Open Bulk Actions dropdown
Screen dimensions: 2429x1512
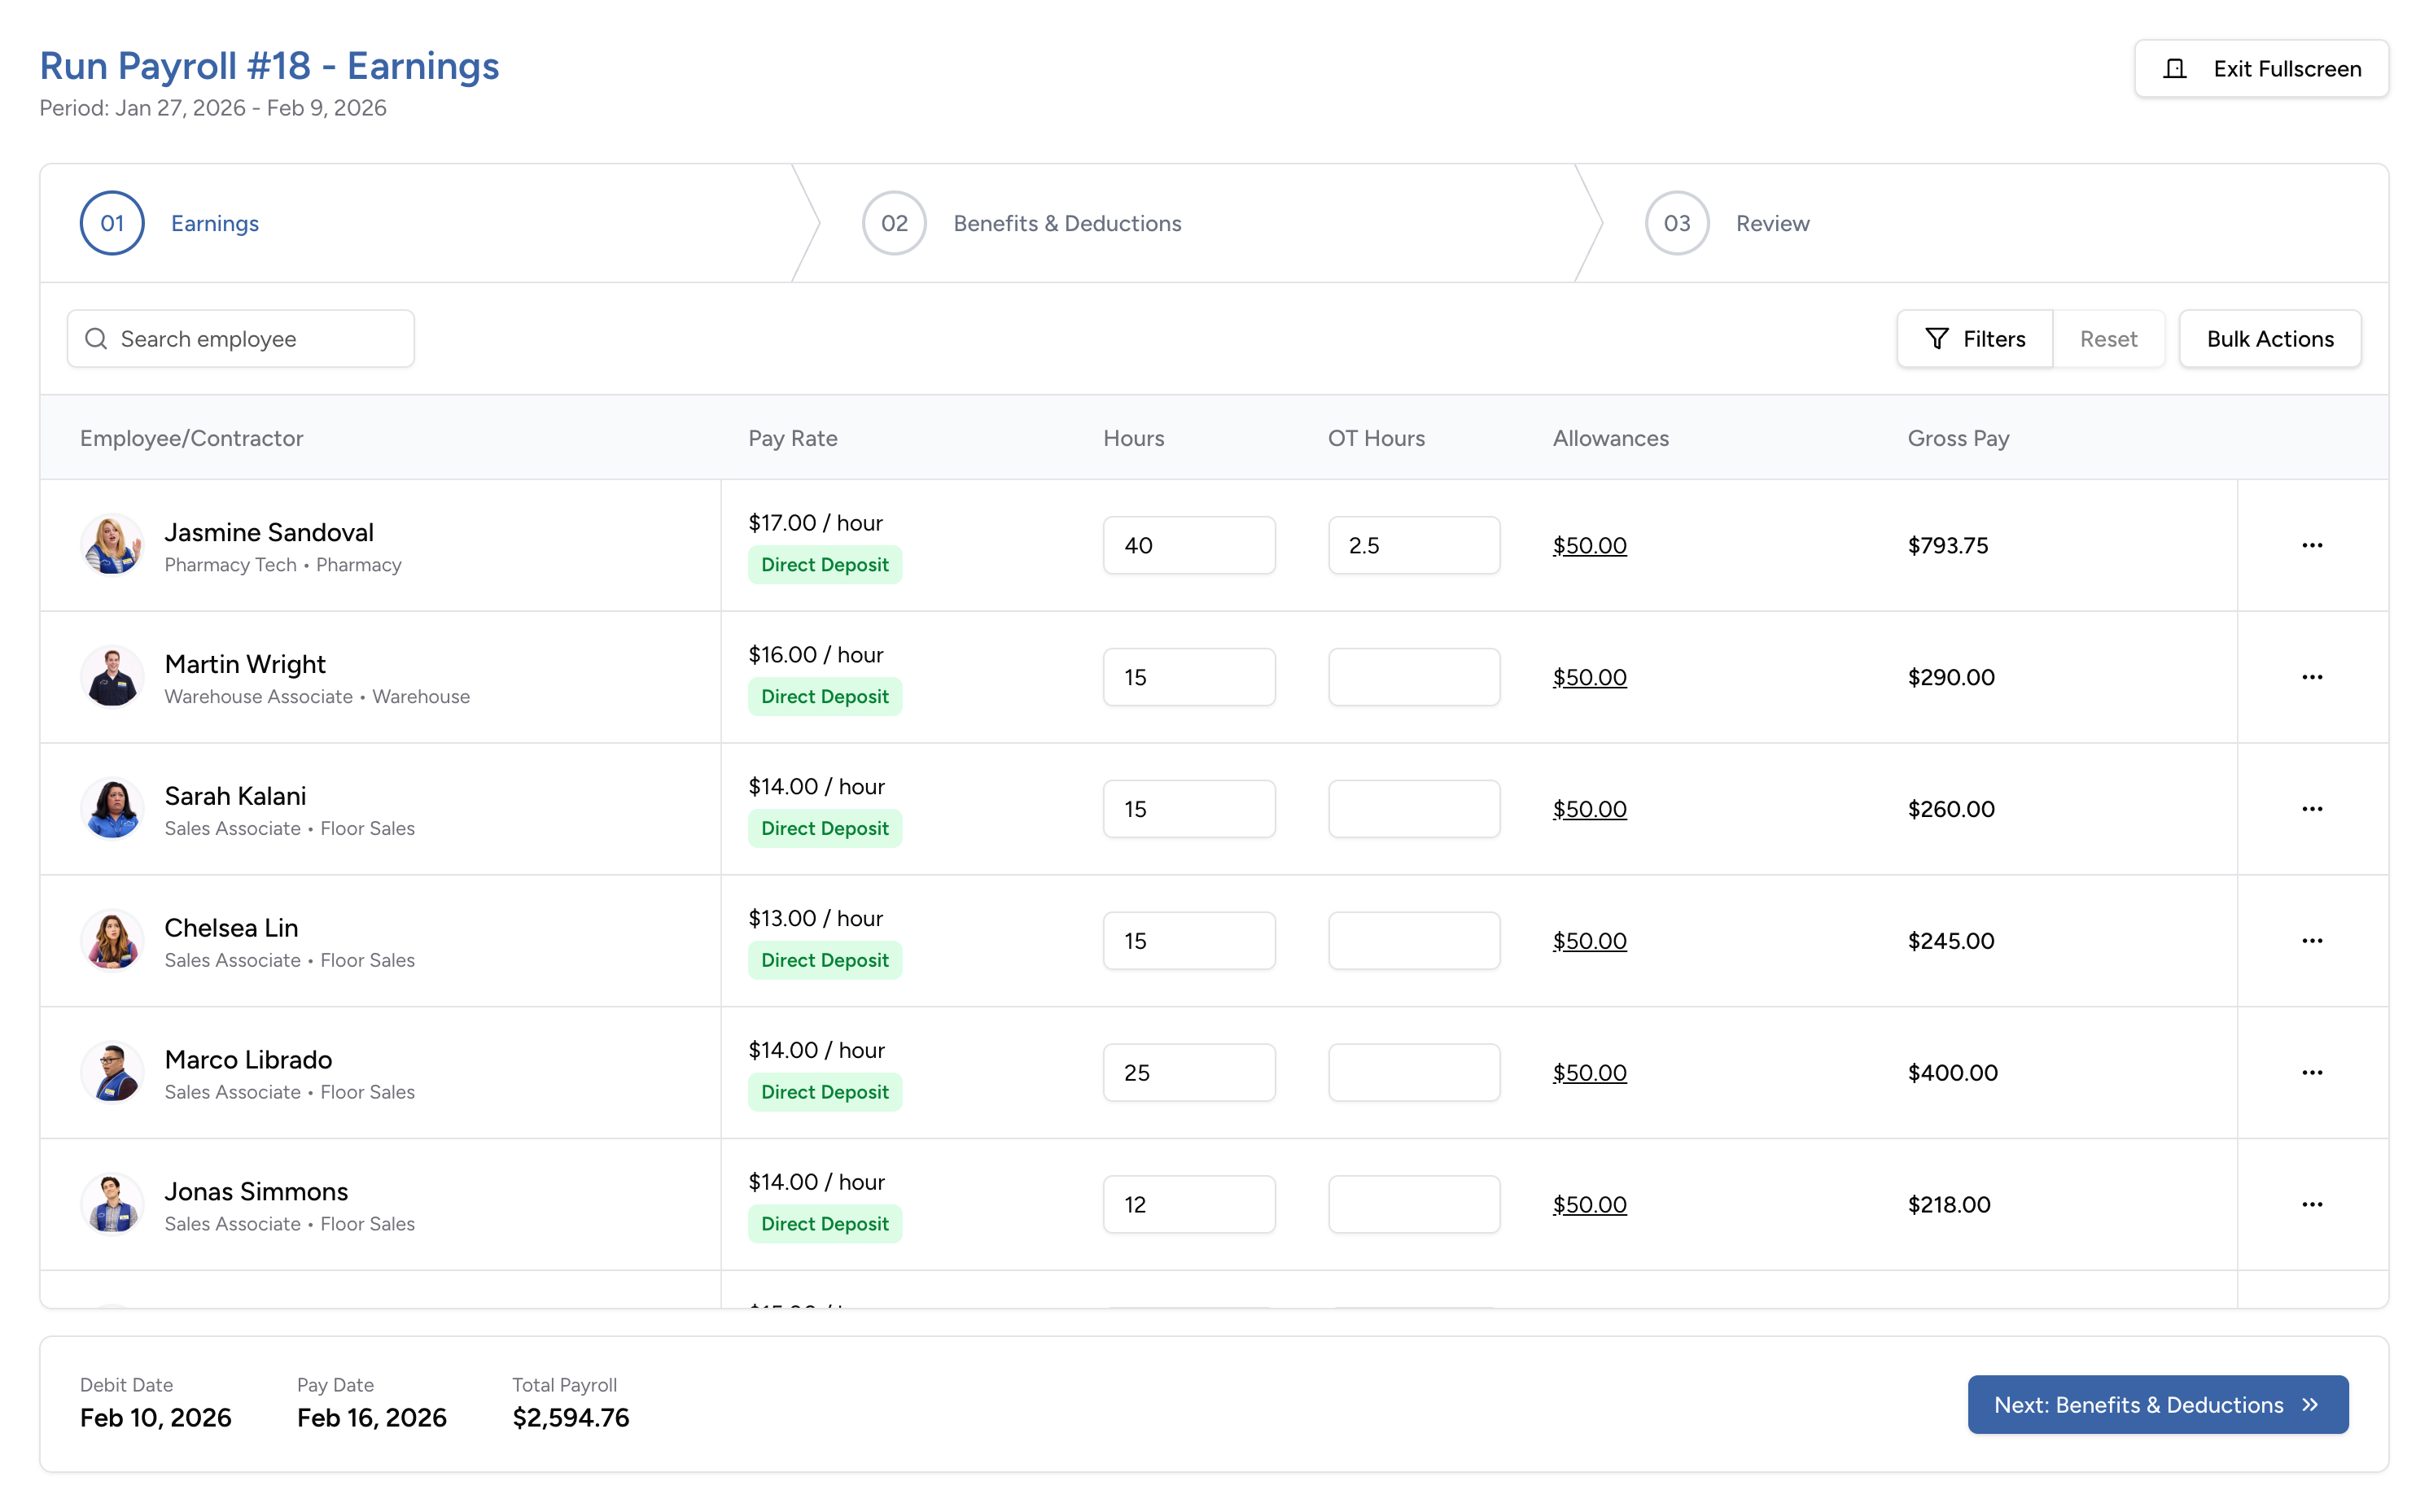2270,338
